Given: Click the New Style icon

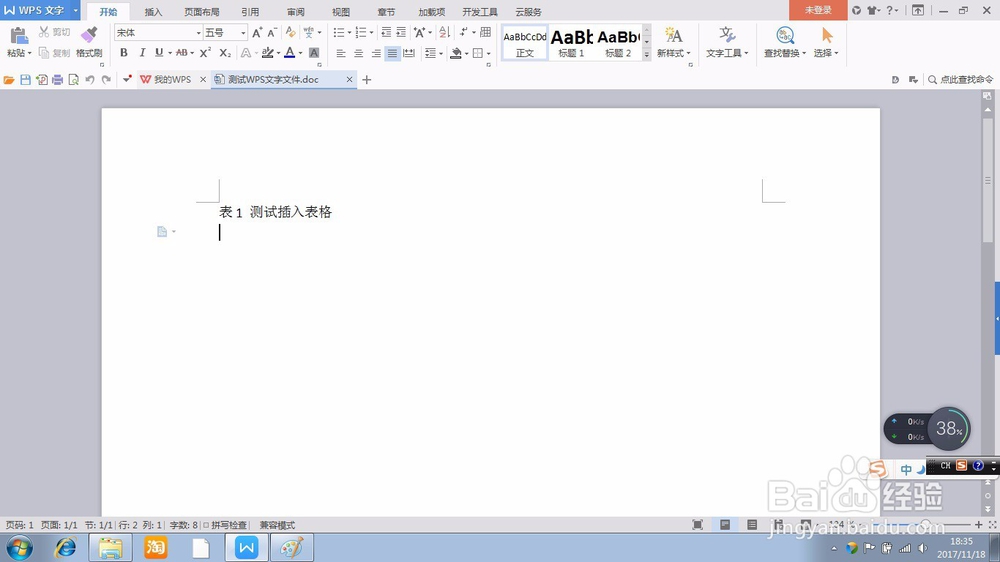Looking at the screenshot, I should click(673, 35).
